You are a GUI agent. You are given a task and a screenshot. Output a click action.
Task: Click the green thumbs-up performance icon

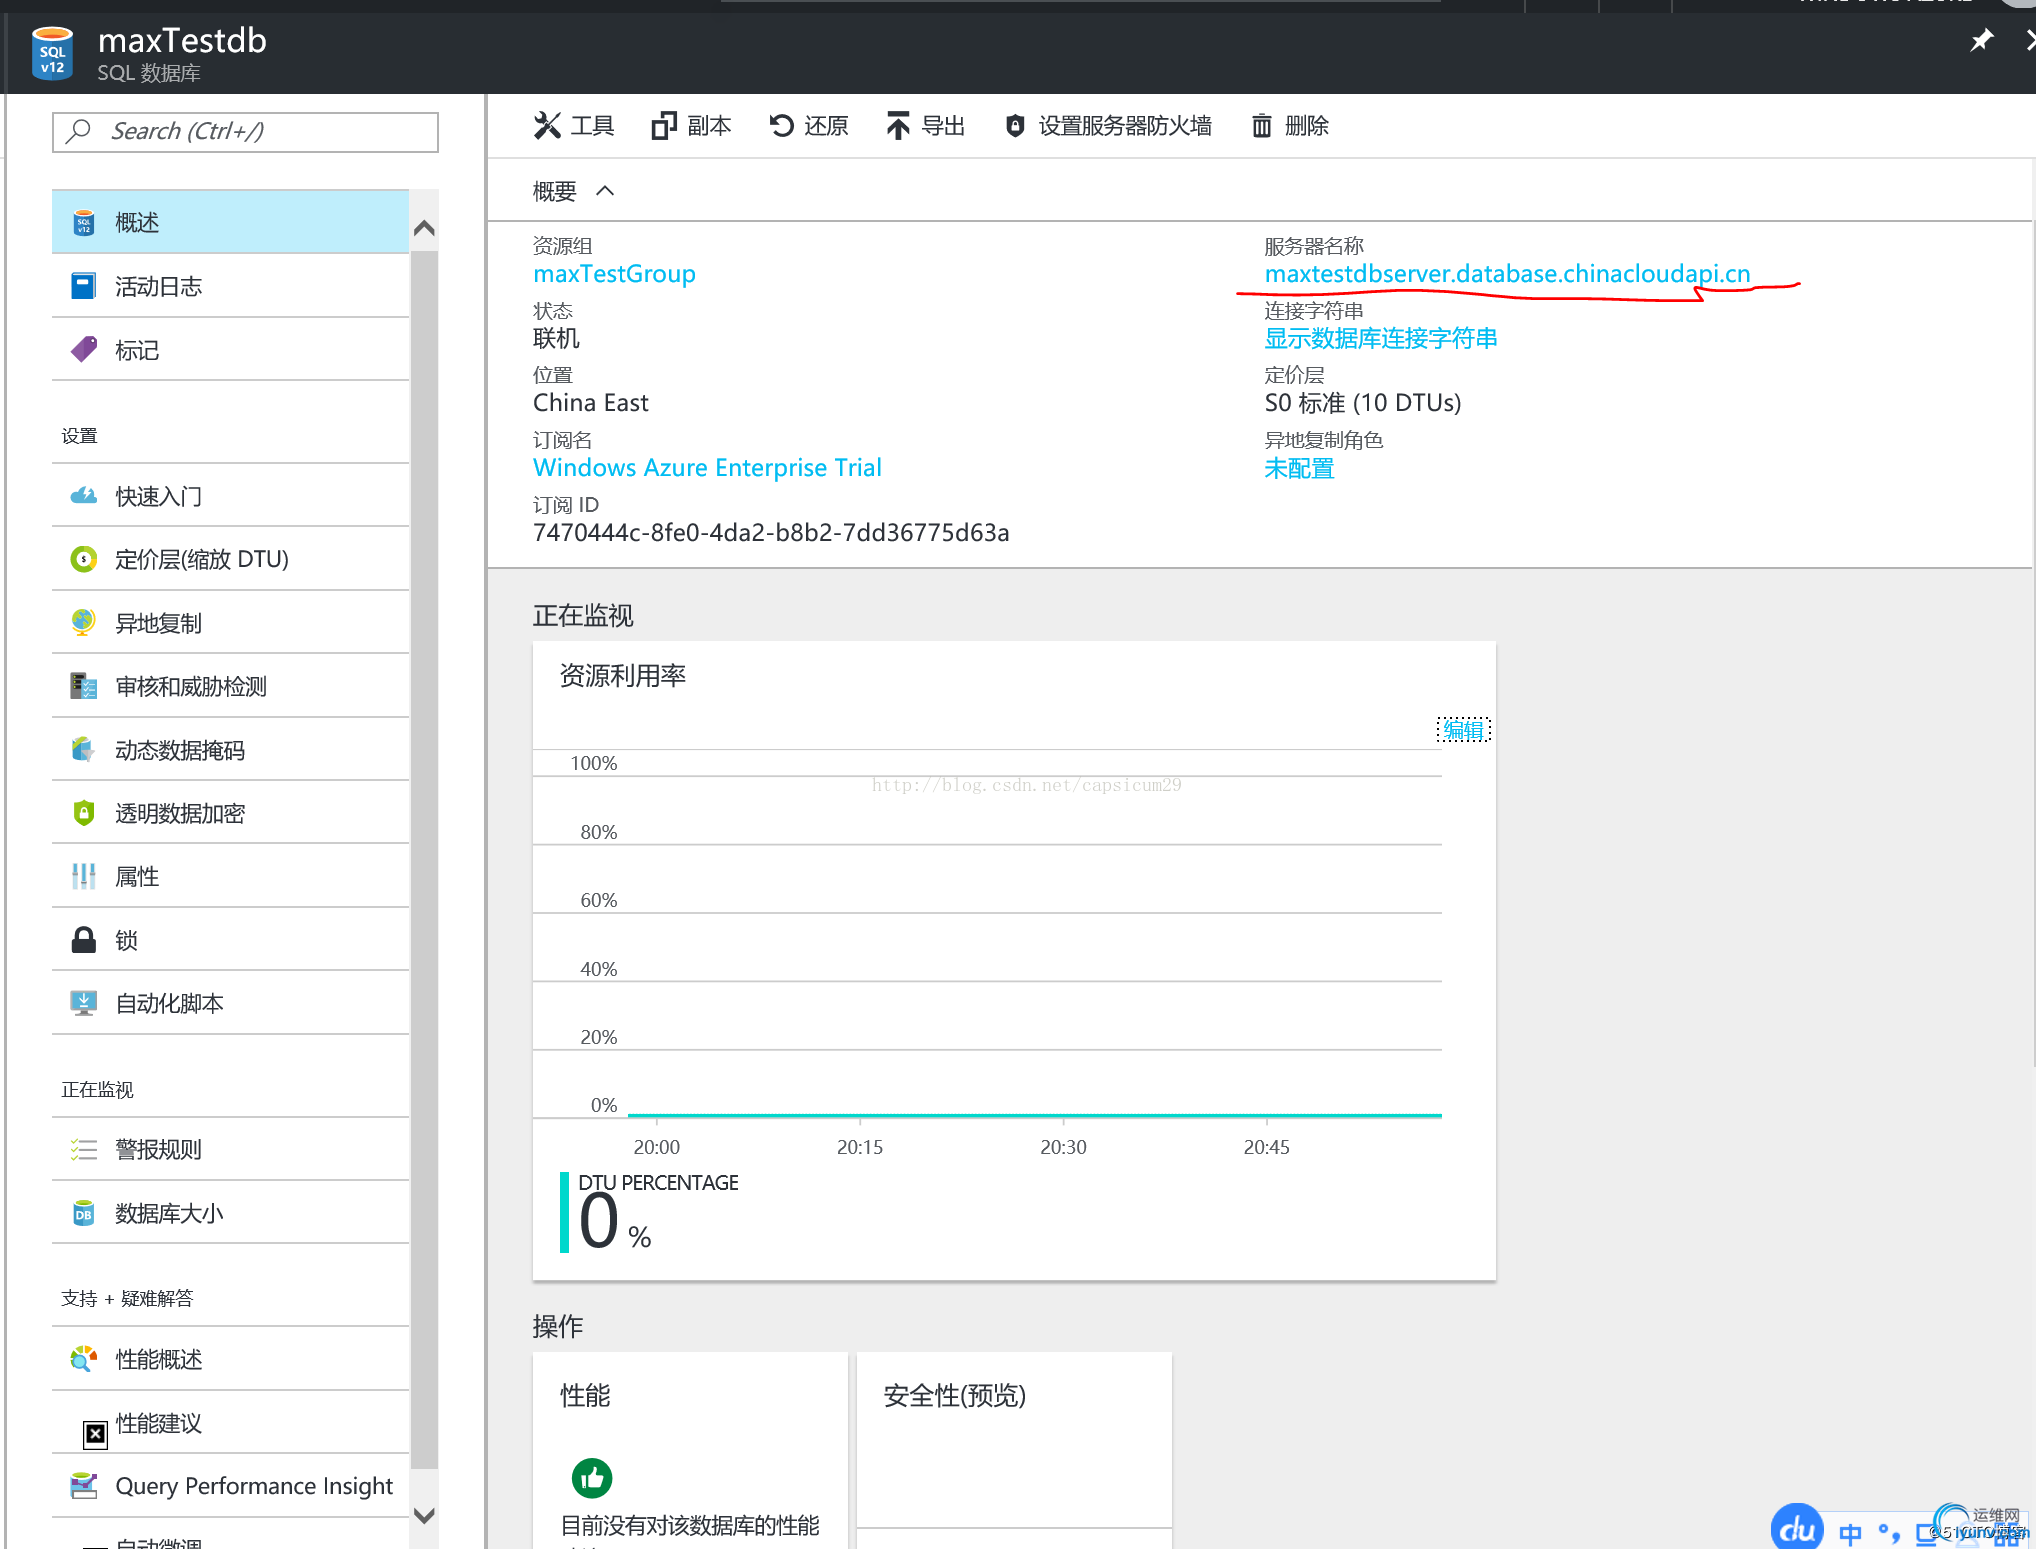tap(592, 1477)
